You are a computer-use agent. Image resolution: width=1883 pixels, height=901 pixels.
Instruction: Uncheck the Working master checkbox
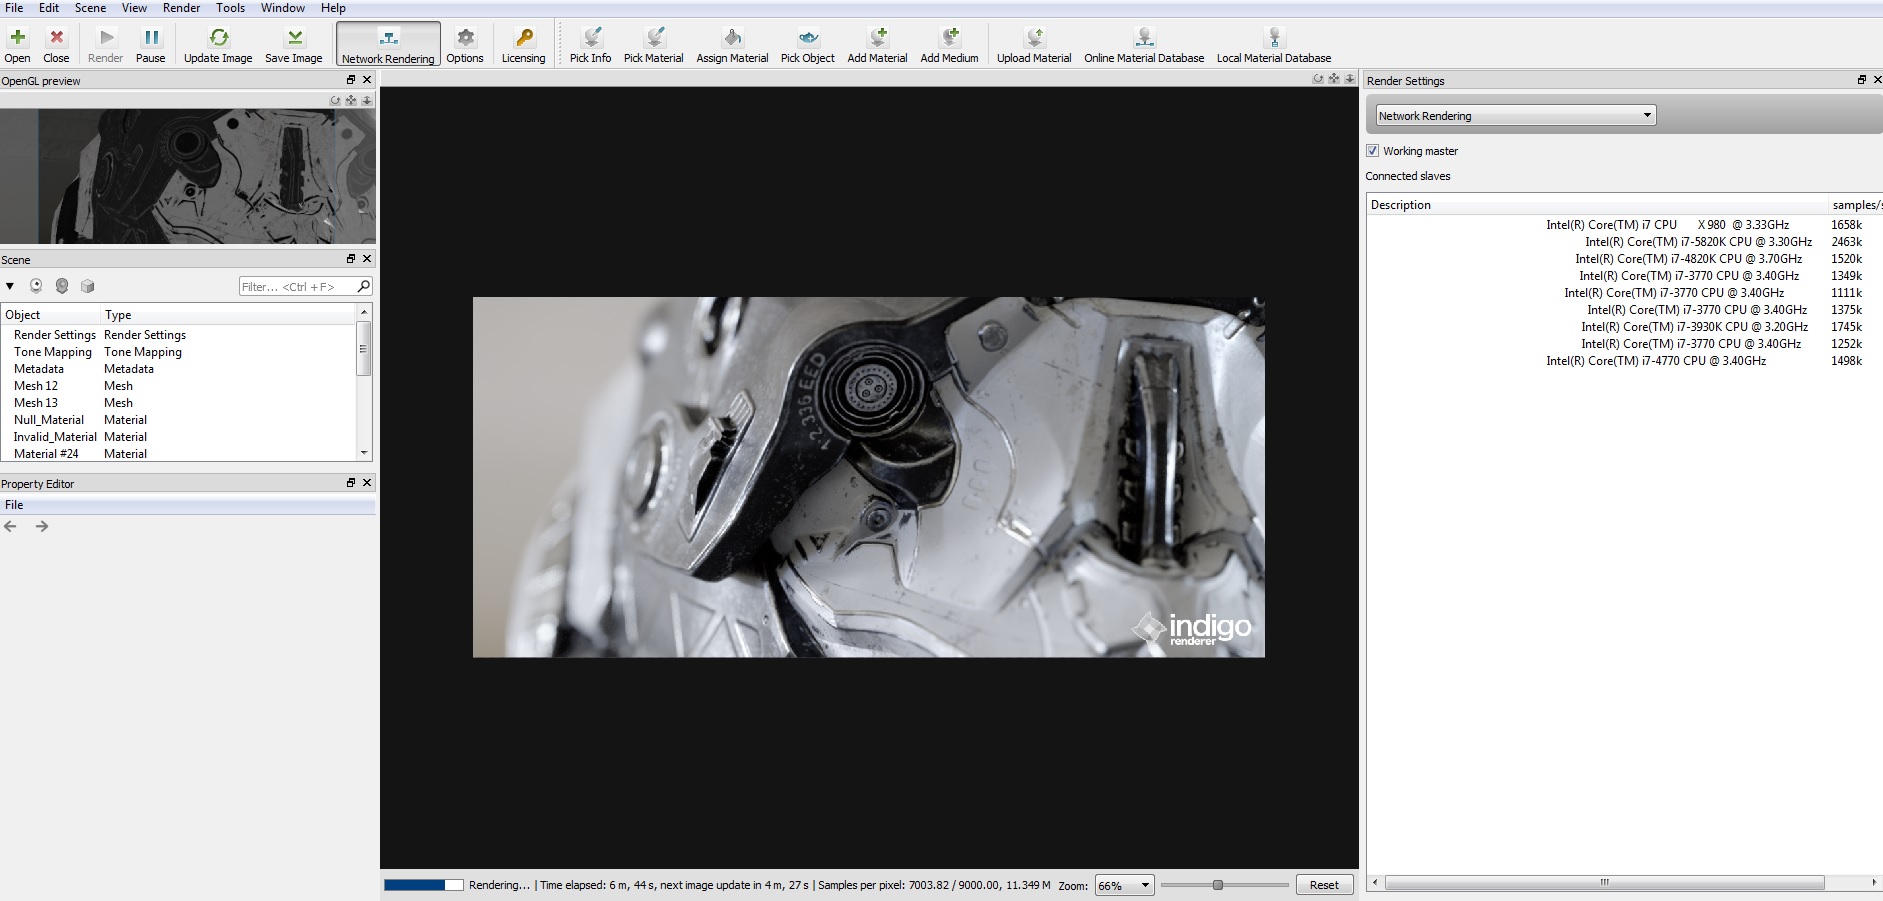point(1372,151)
